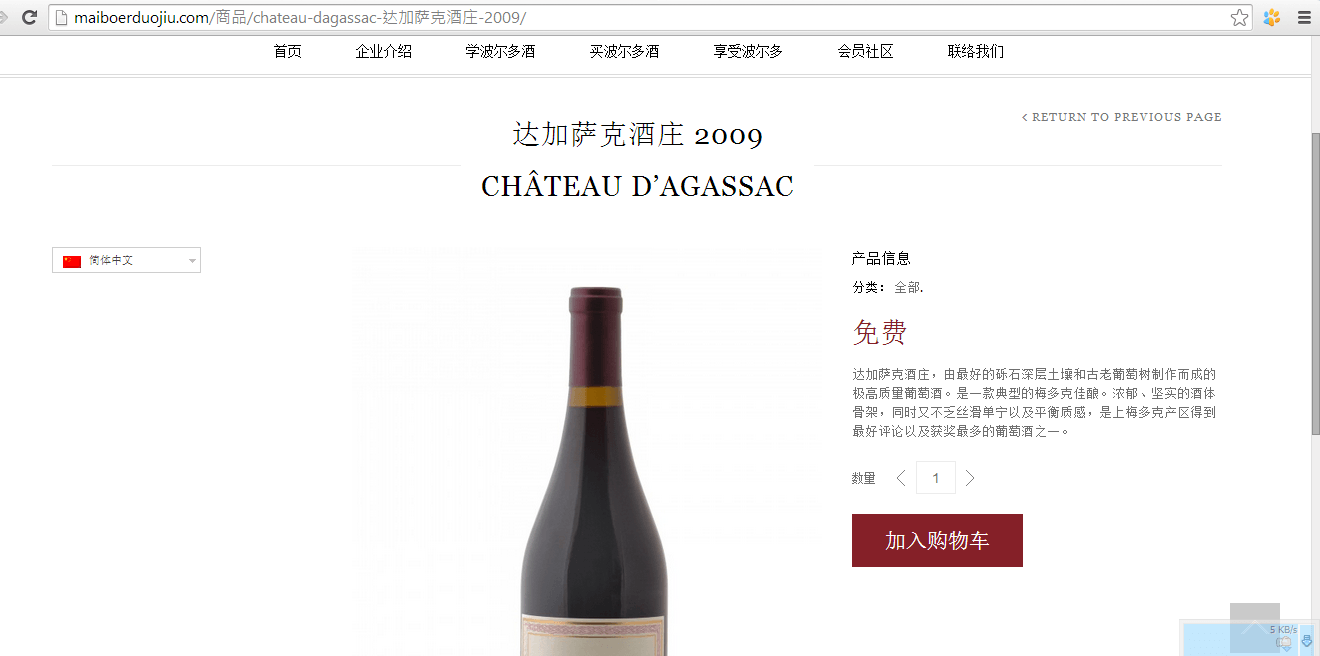Screen dimensions: 1320x656
Task: Bookmark this page with the star icon
Action: point(1239,17)
